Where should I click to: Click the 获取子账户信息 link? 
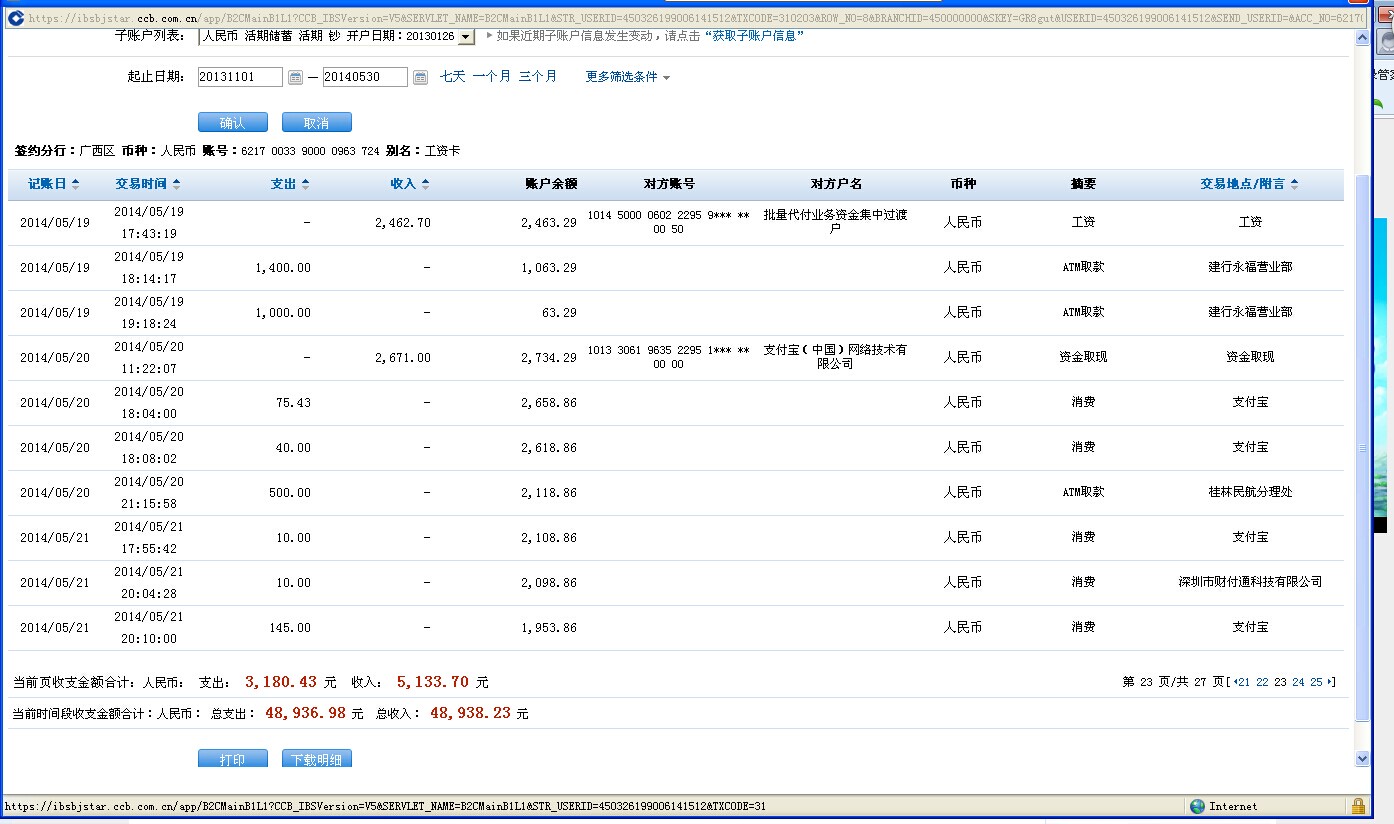(754, 36)
